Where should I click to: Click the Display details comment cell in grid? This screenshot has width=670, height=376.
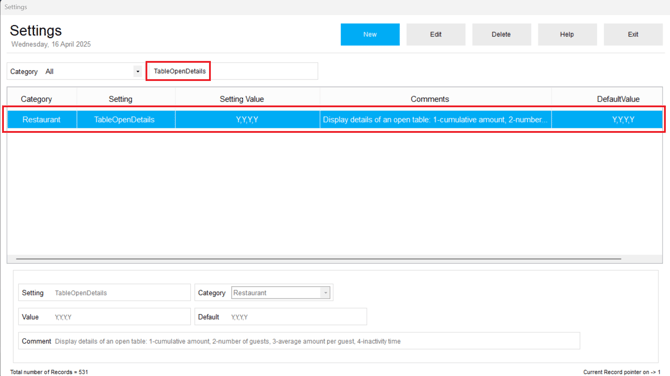[x=435, y=120]
